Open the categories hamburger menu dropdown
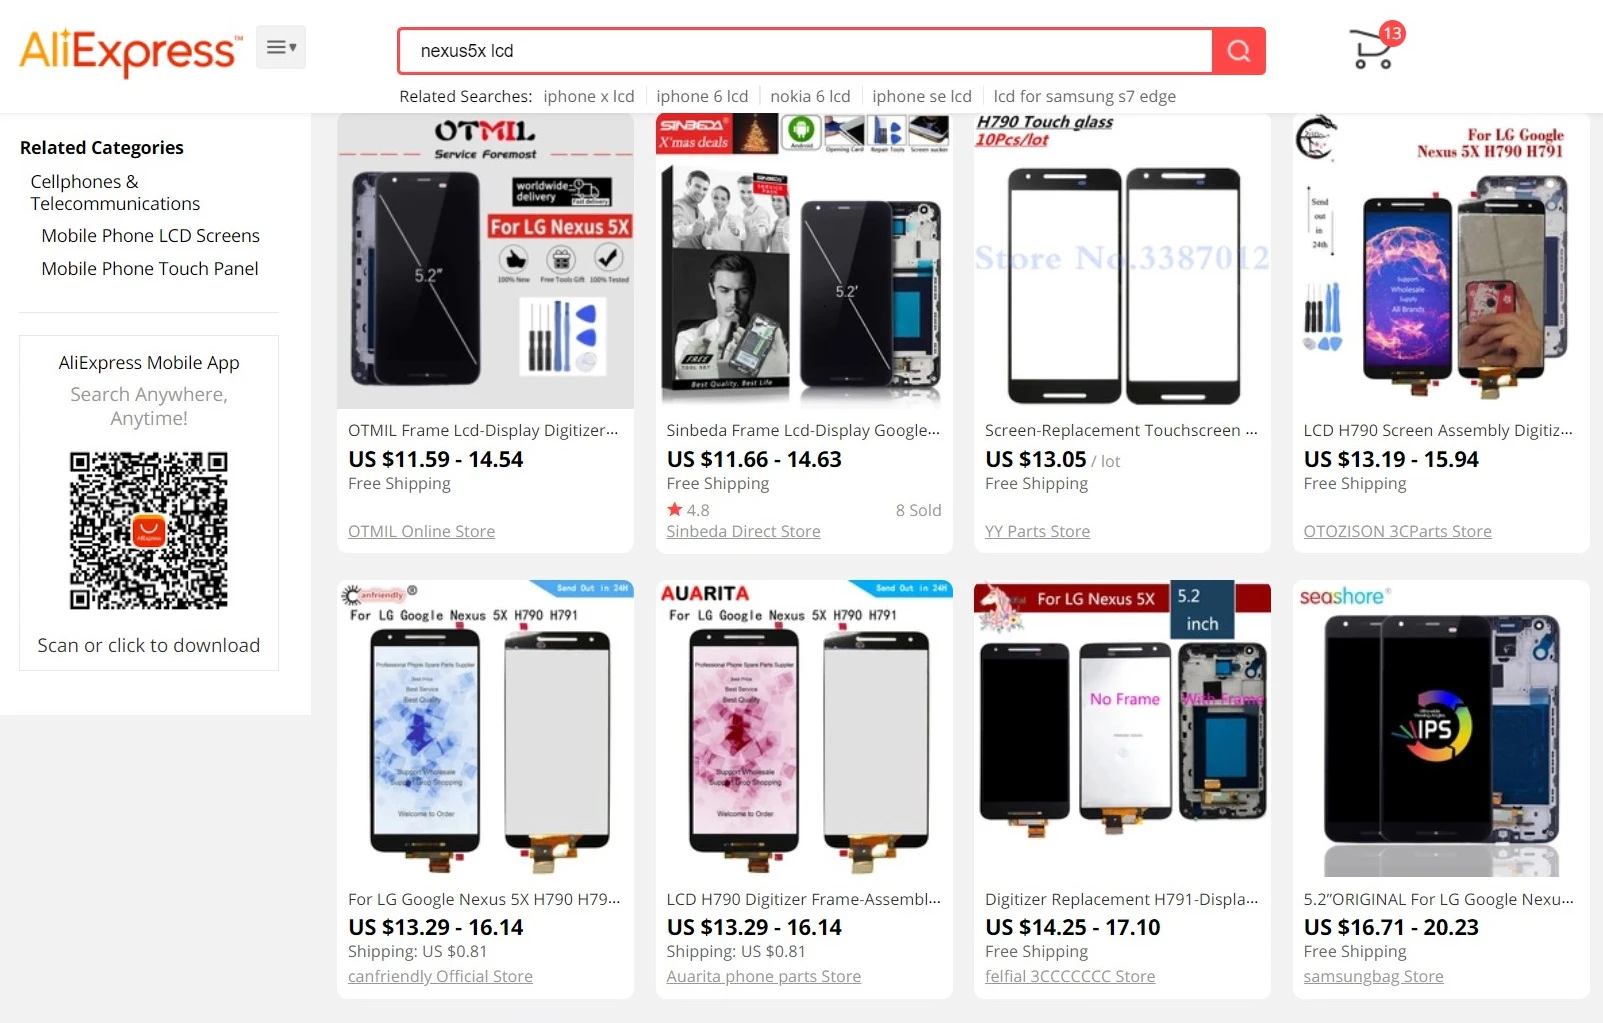1603x1023 pixels. 281,47
